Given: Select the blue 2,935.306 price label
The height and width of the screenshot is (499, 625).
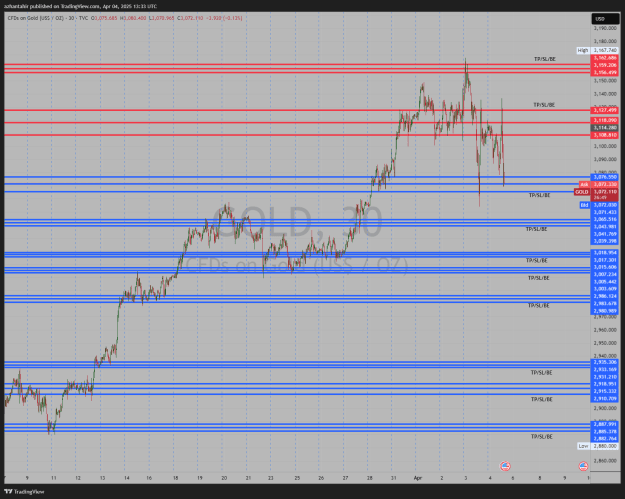Looking at the screenshot, I should pos(605,362).
